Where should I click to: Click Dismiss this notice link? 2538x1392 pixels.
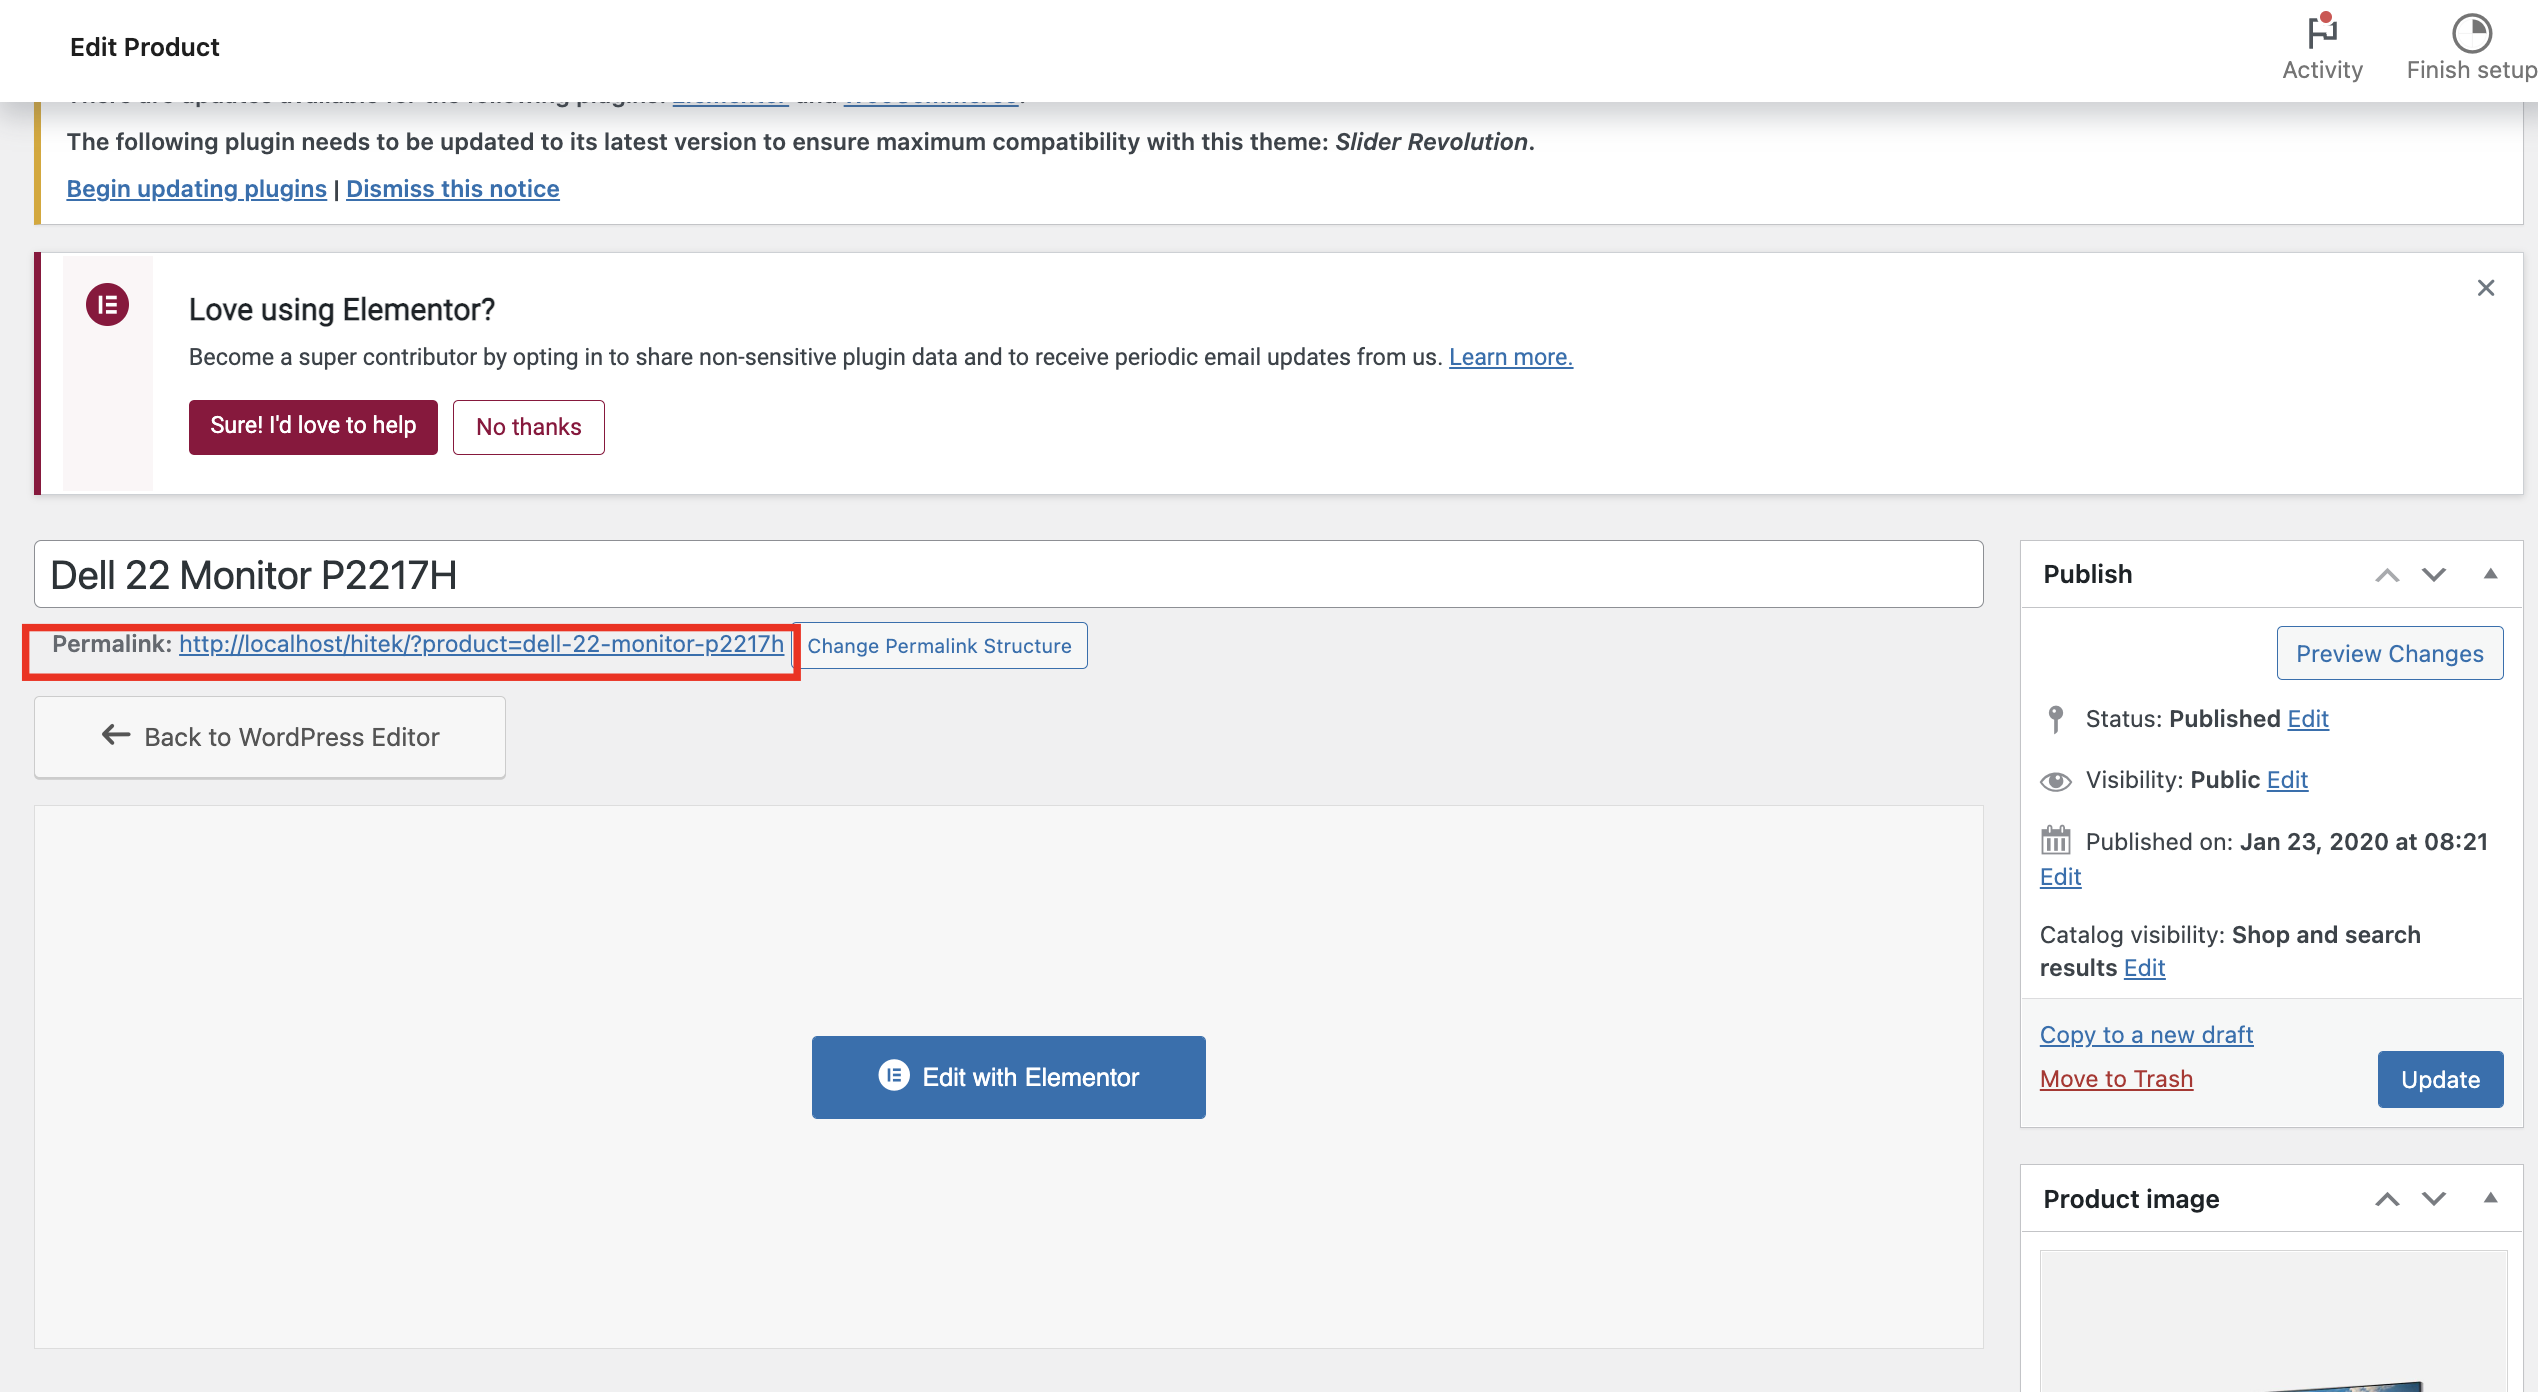pos(452,189)
